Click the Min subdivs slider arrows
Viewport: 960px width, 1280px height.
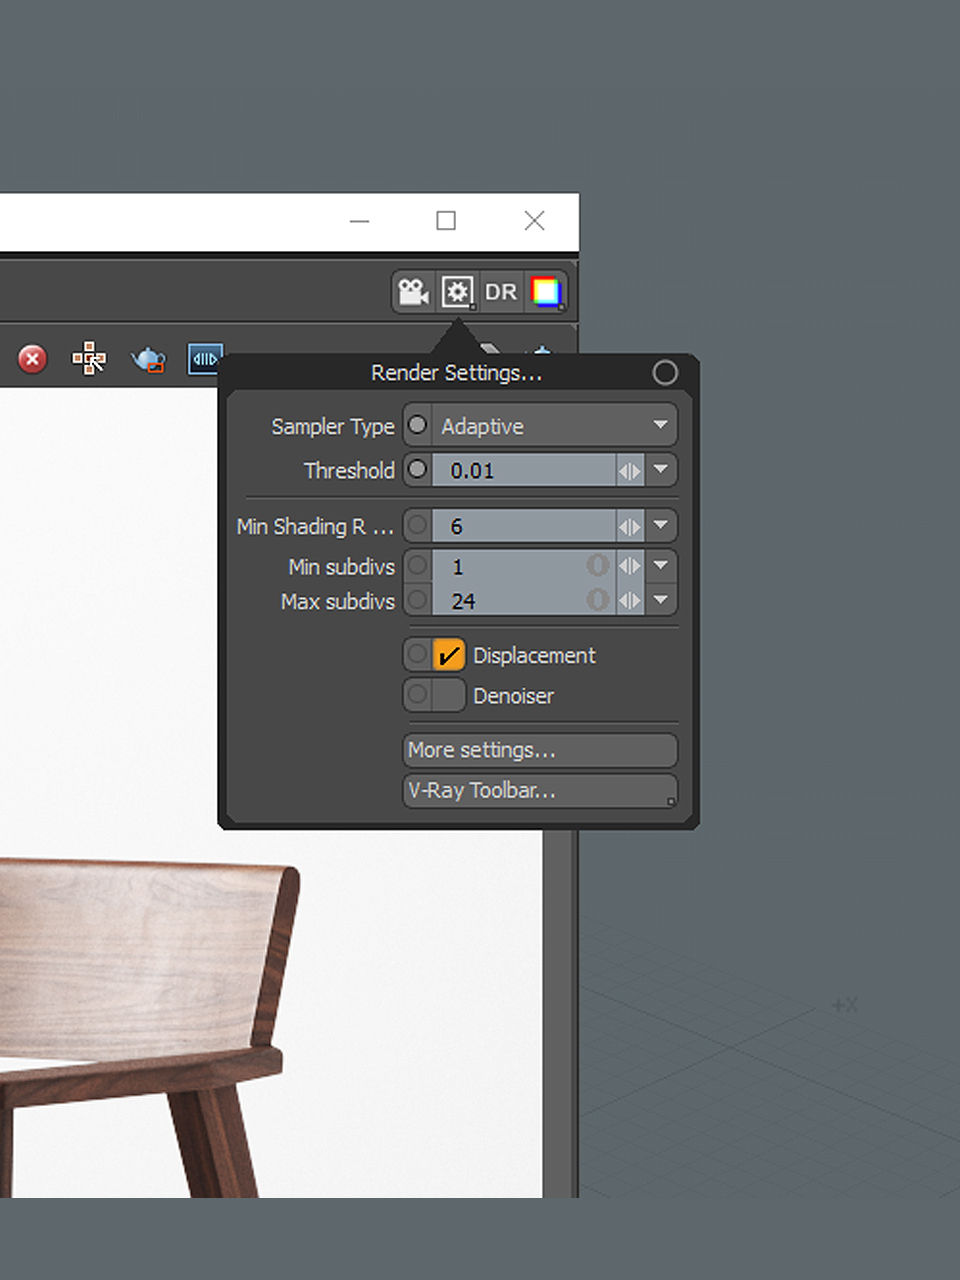point(630,566)
